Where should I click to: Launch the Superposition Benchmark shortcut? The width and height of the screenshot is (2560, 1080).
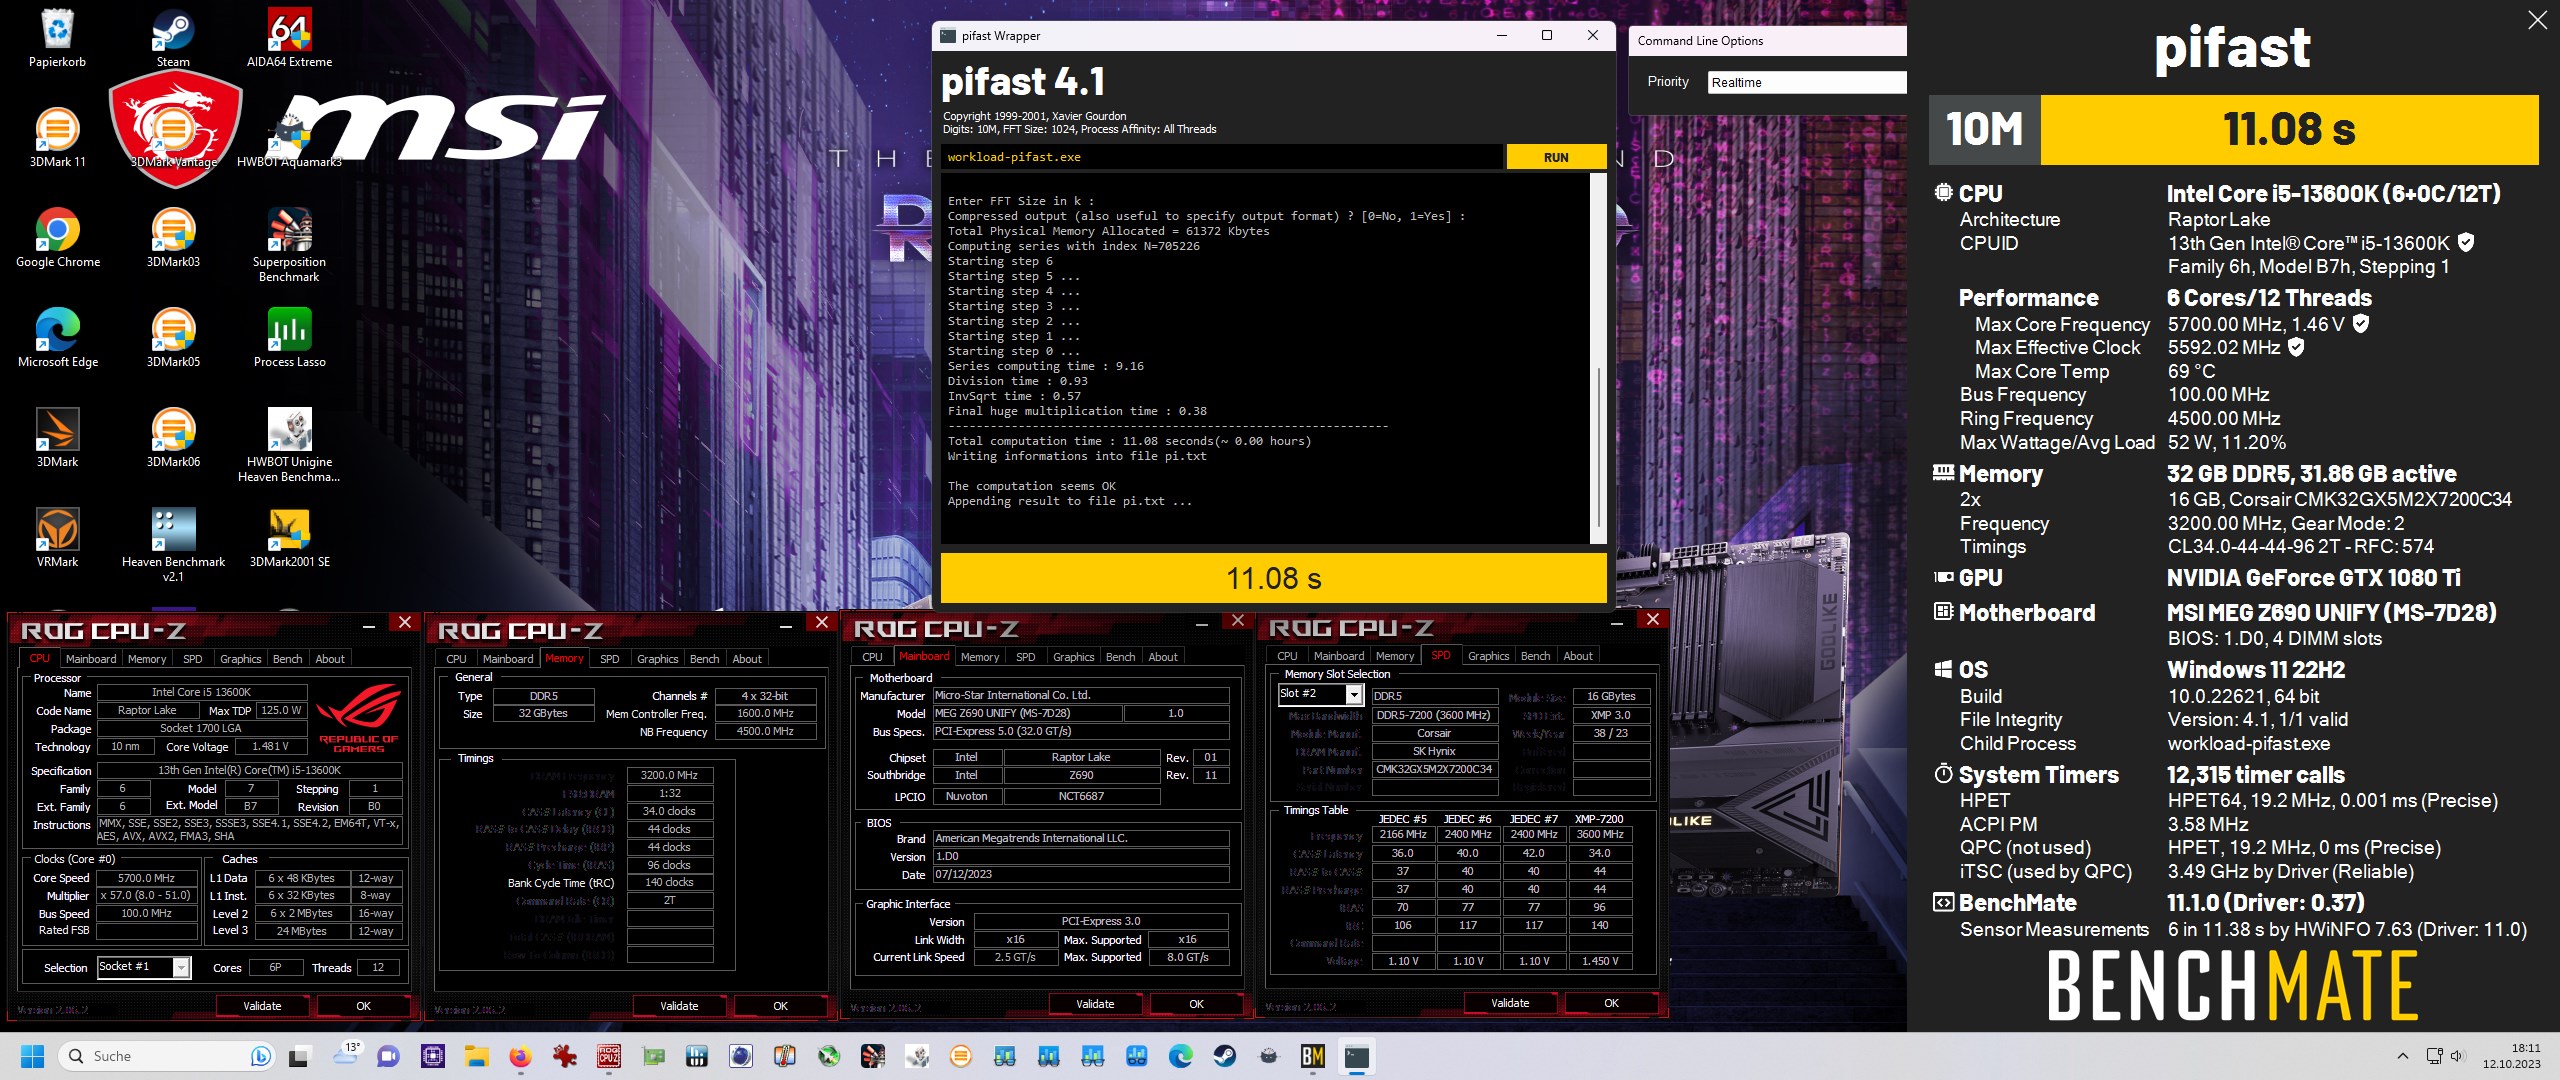pos(289,245)
